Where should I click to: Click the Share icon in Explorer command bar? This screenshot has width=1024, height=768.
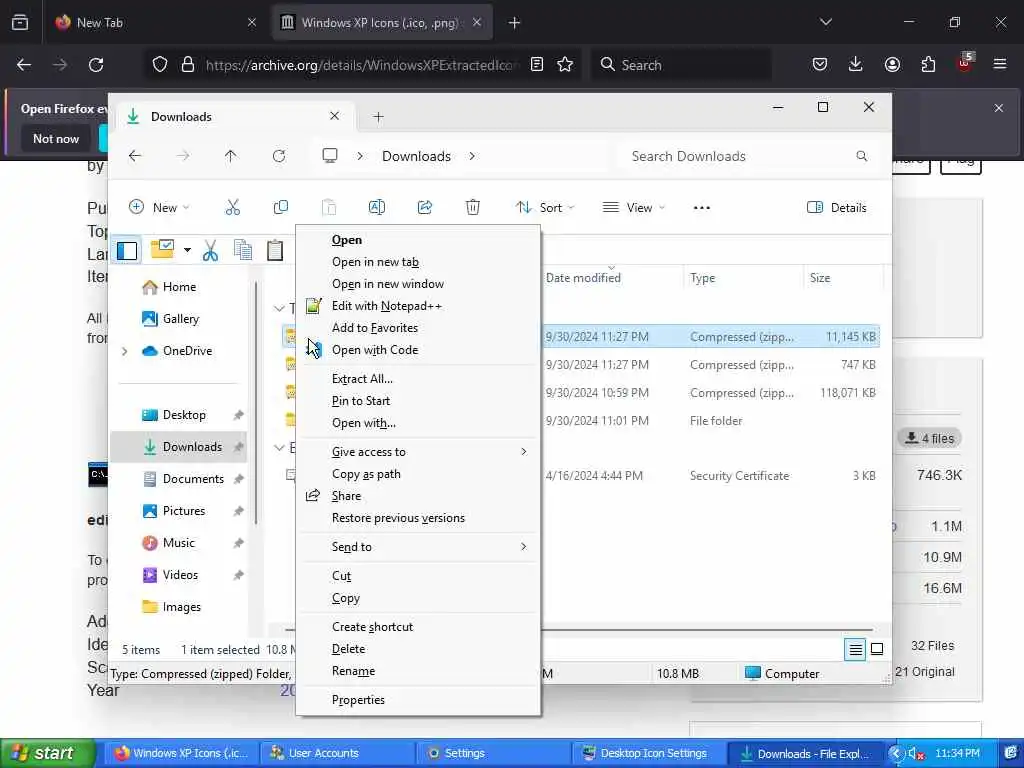coord(424,208)
